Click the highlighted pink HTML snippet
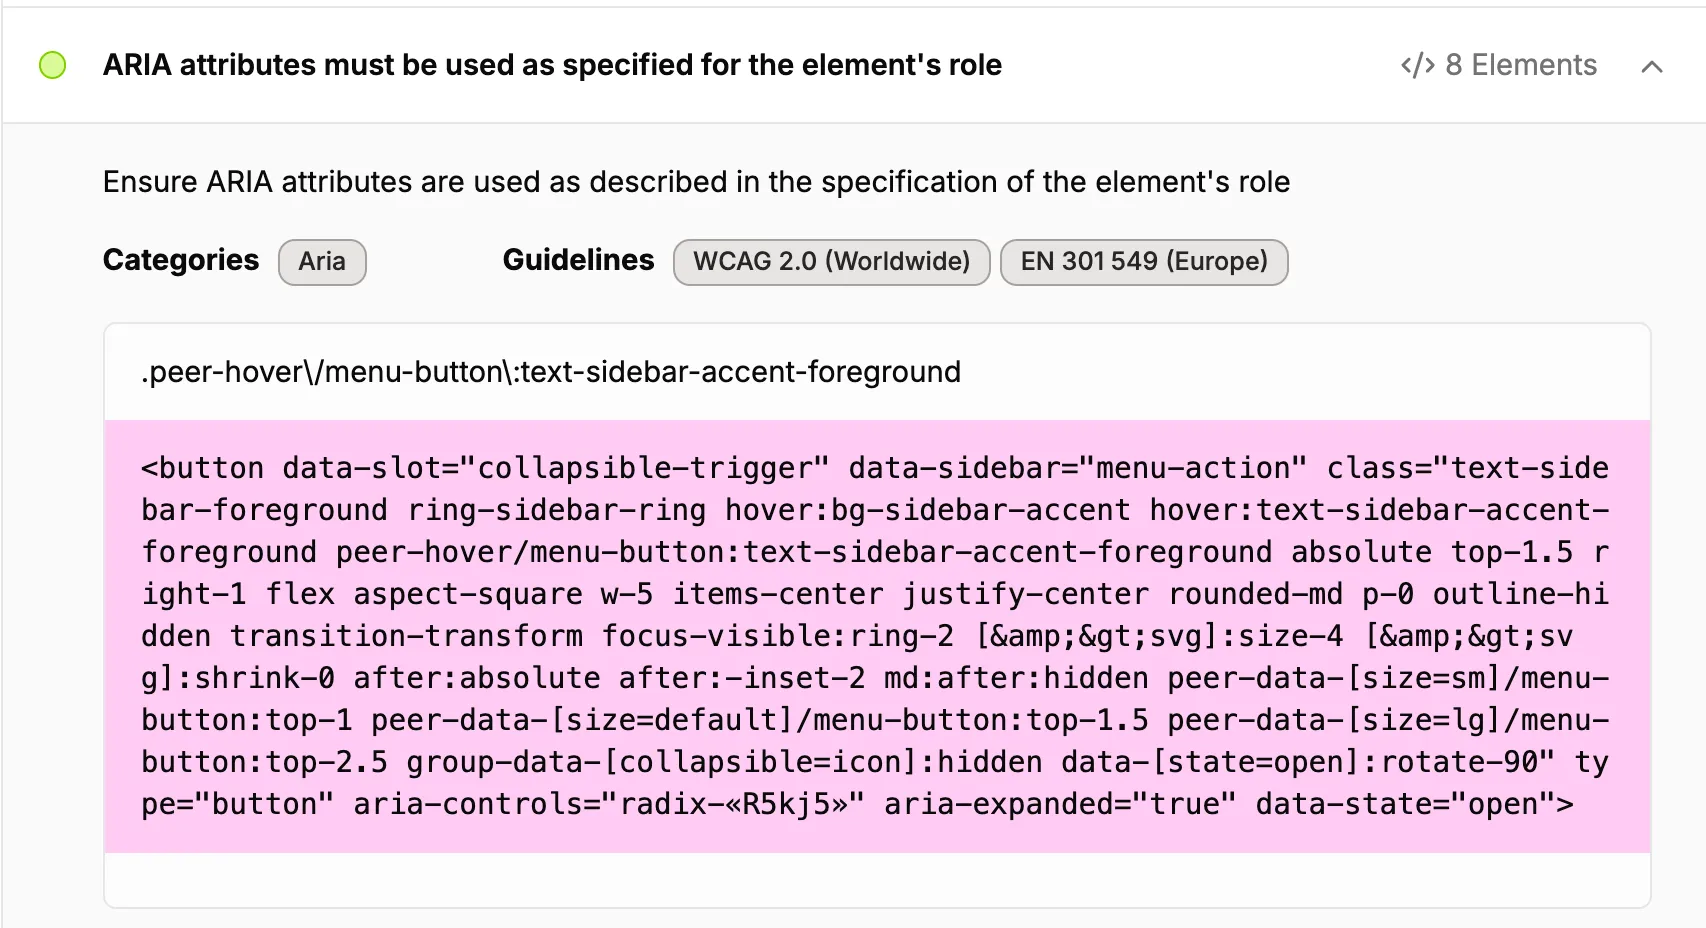1706x928 pixels. coord(870,635)
